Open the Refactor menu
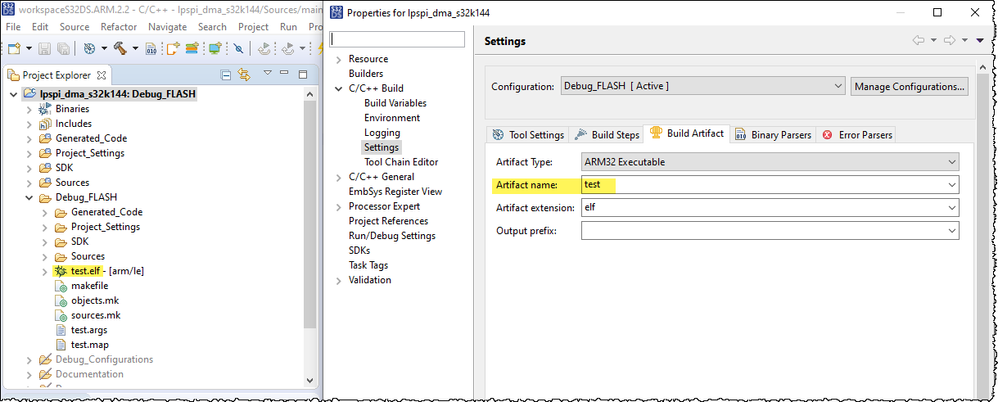Viewport: 998px width, 402px height. (x=119, y=27)
